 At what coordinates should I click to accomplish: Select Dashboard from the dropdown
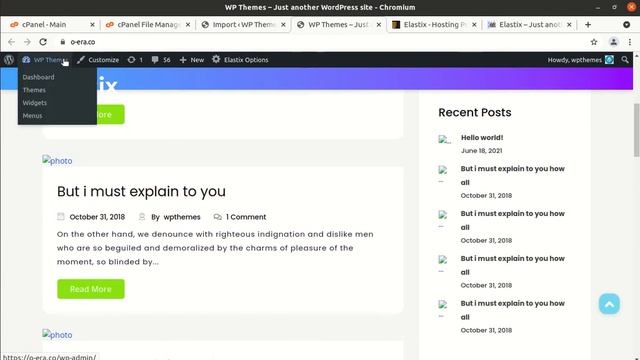coord(38,77)
